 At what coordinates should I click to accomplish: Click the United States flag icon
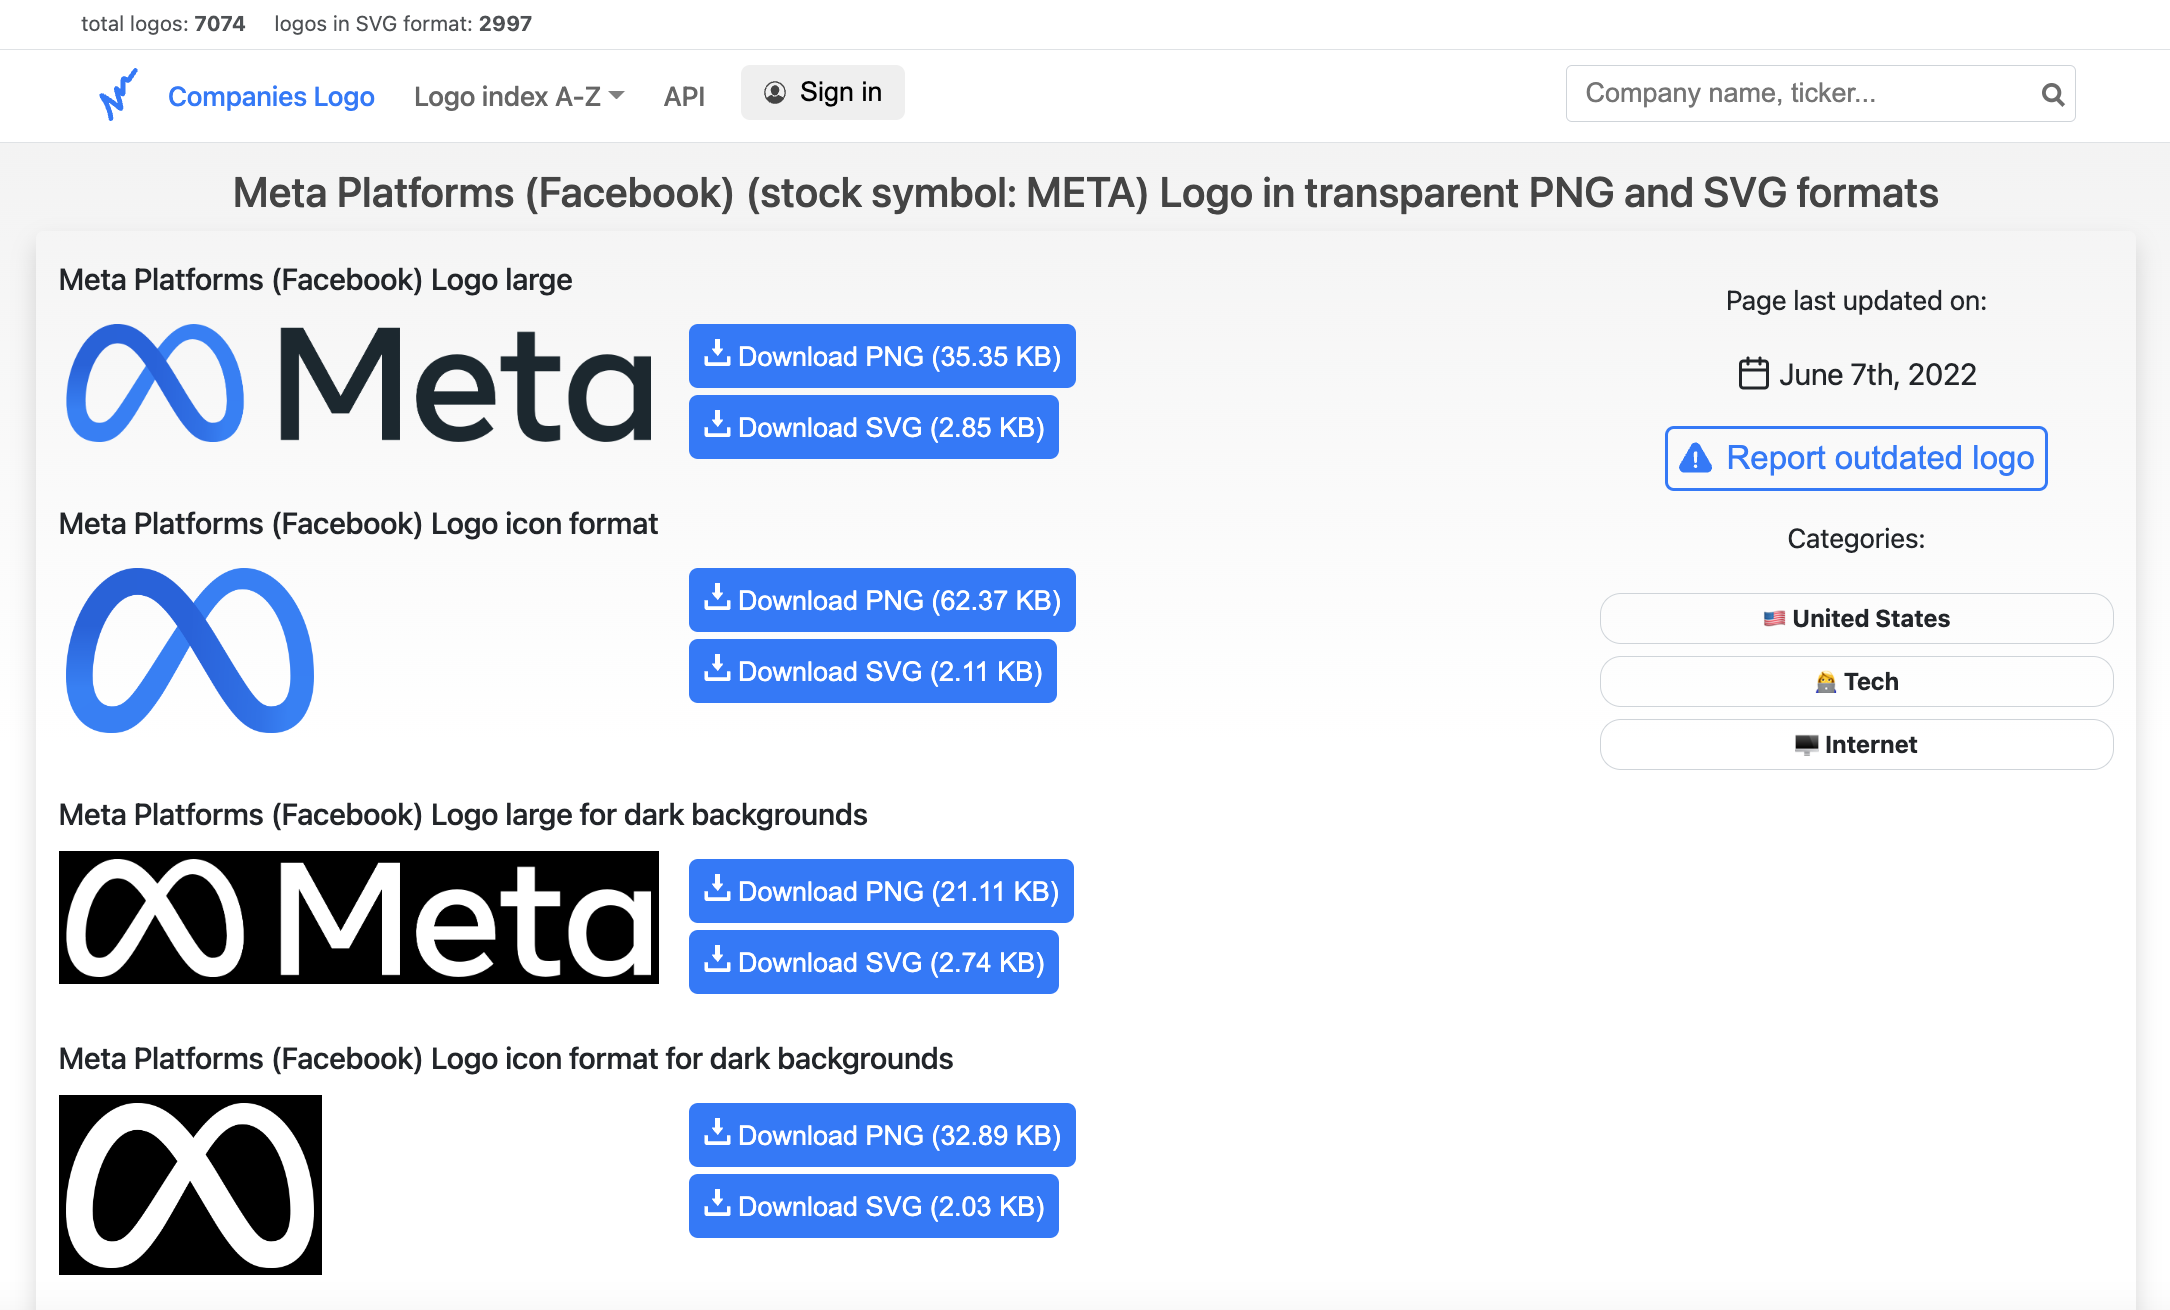(x=1774, y=619)
